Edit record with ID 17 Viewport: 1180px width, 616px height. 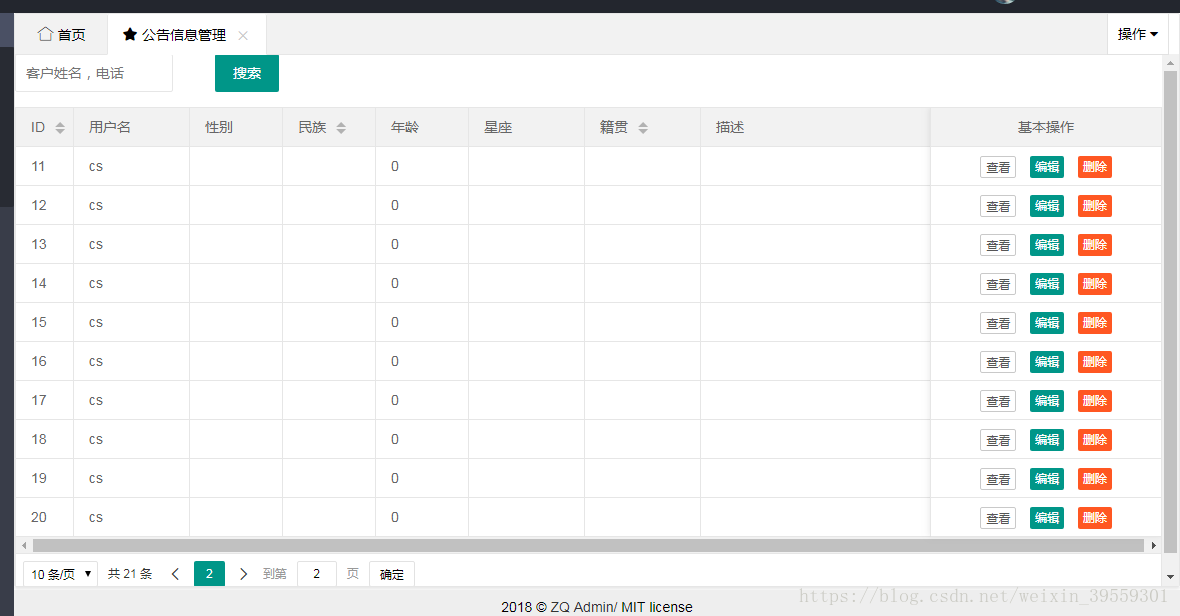point(1047,402)
